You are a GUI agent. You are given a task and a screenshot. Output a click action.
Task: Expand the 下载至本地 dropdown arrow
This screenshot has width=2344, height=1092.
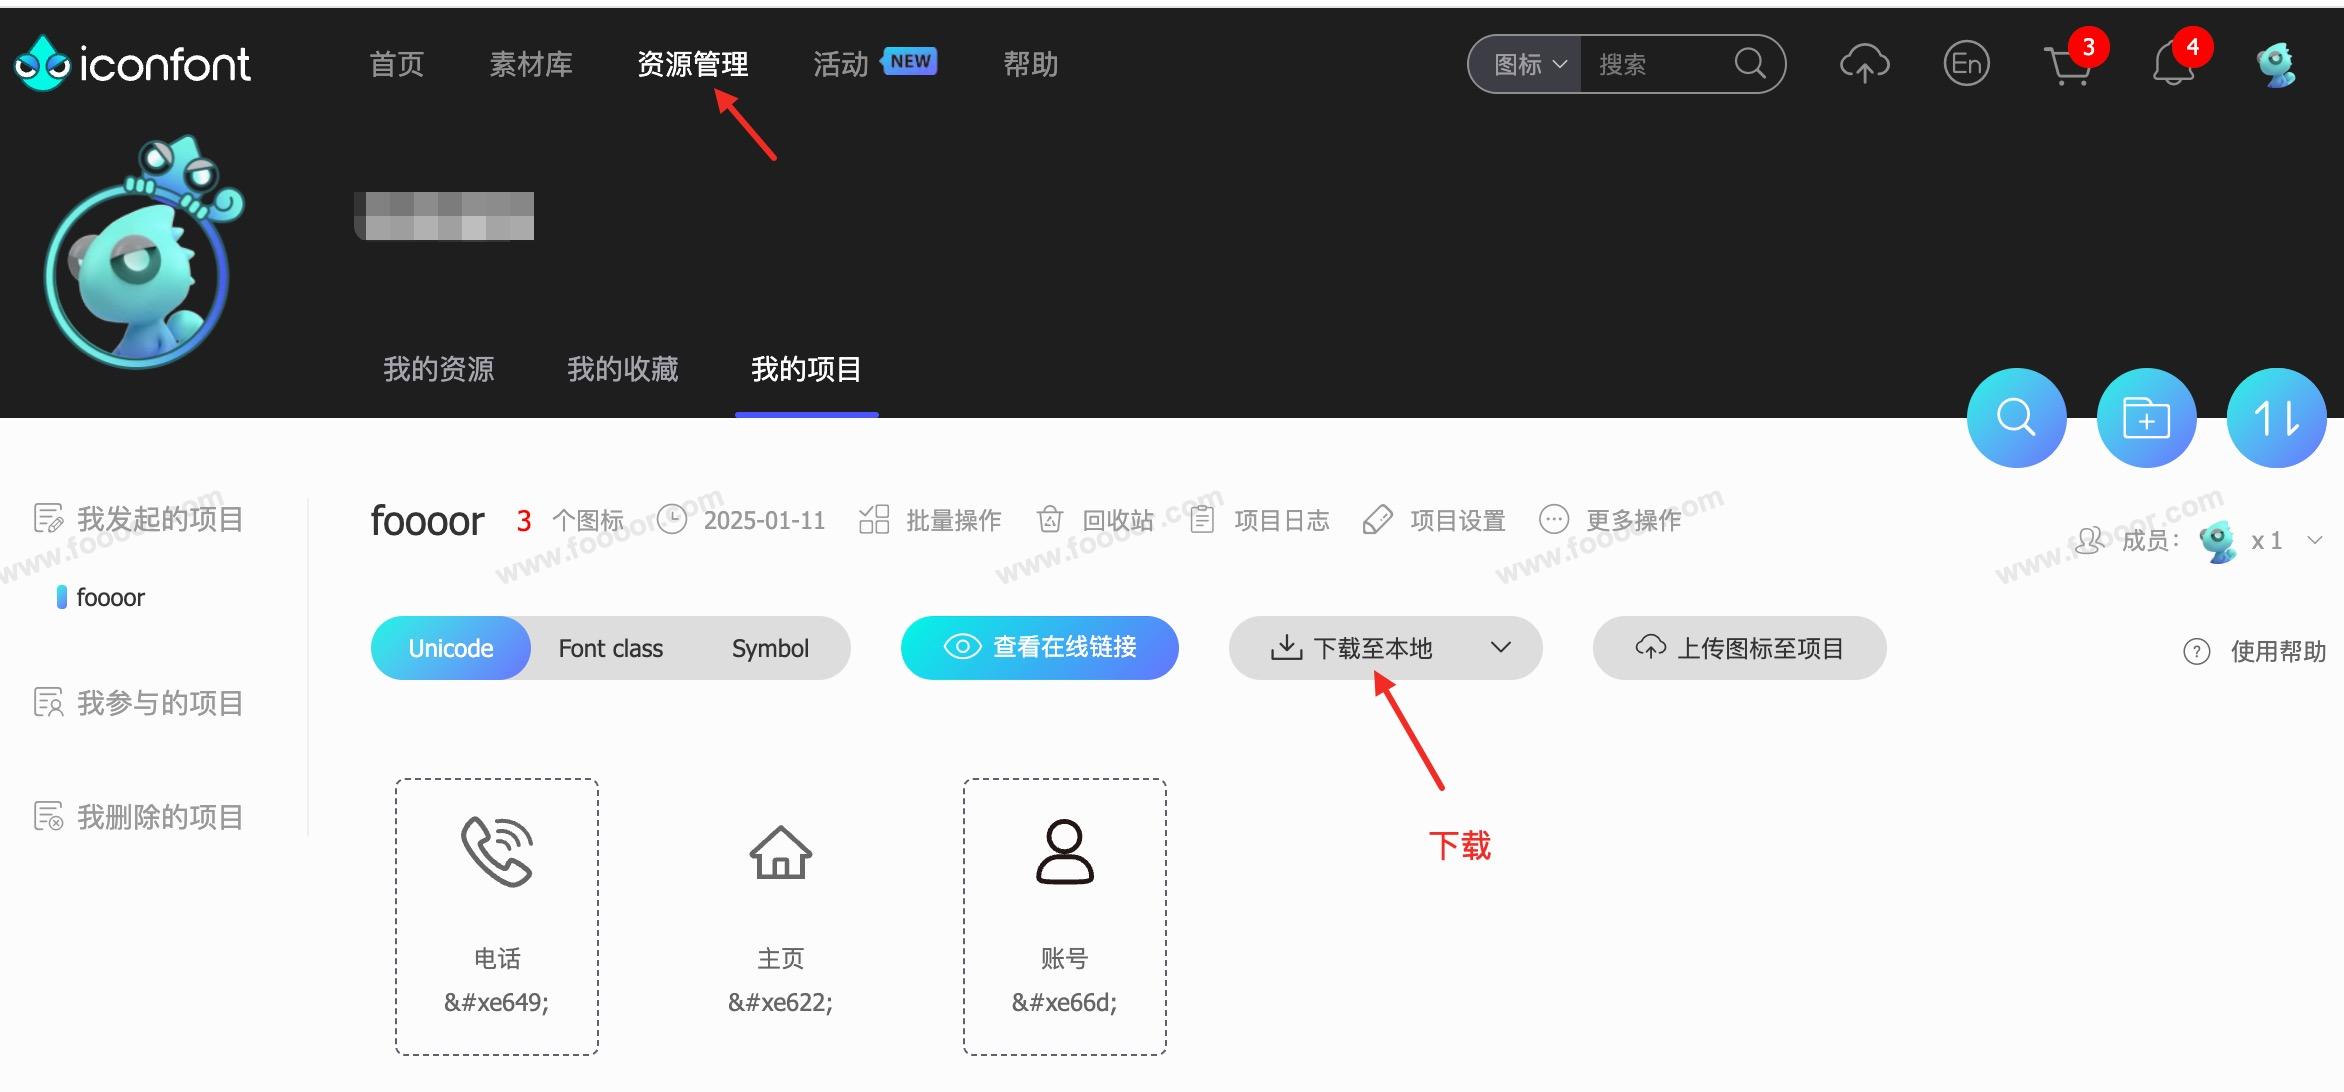point(1500,648)
